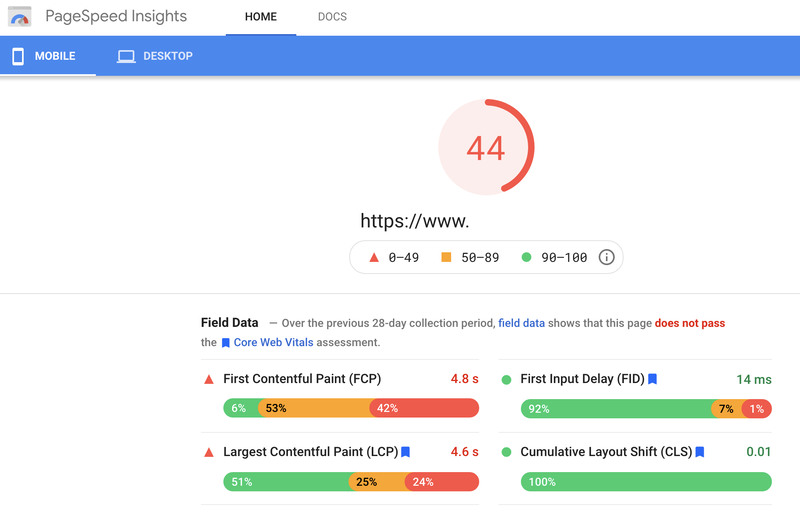Image resolution: width=800 pixels, height=511 pixels.
Task: Click the First Contentful Paint (FCP) label
Action: pos(302,379)
